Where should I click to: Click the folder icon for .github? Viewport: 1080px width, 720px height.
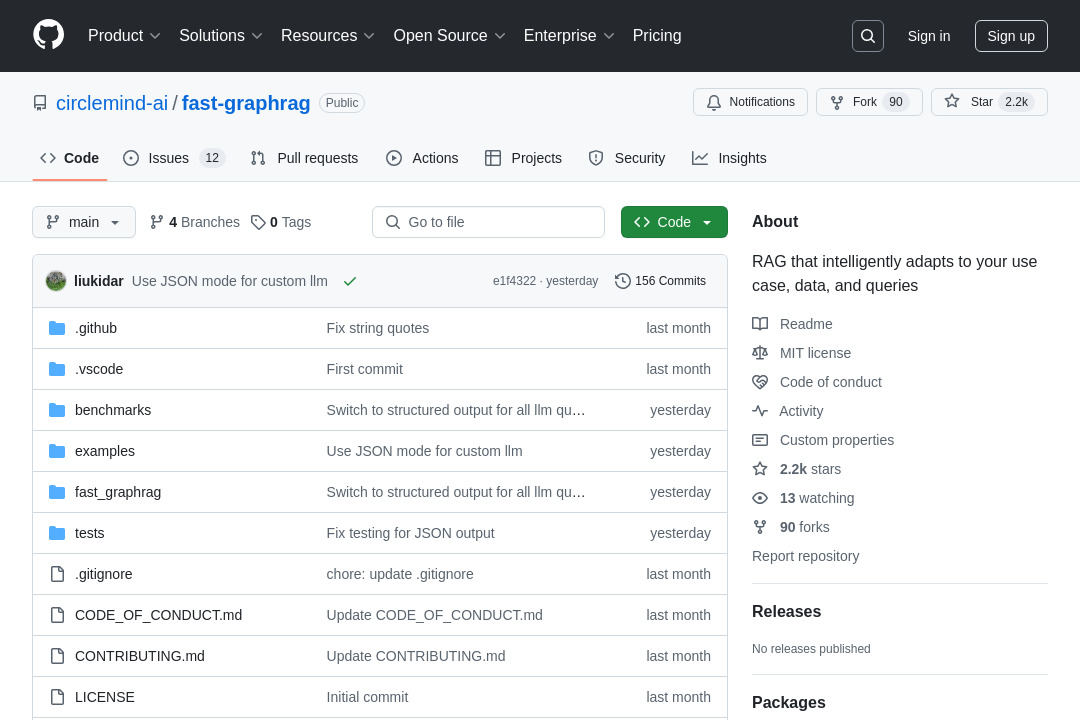point(57,328)
